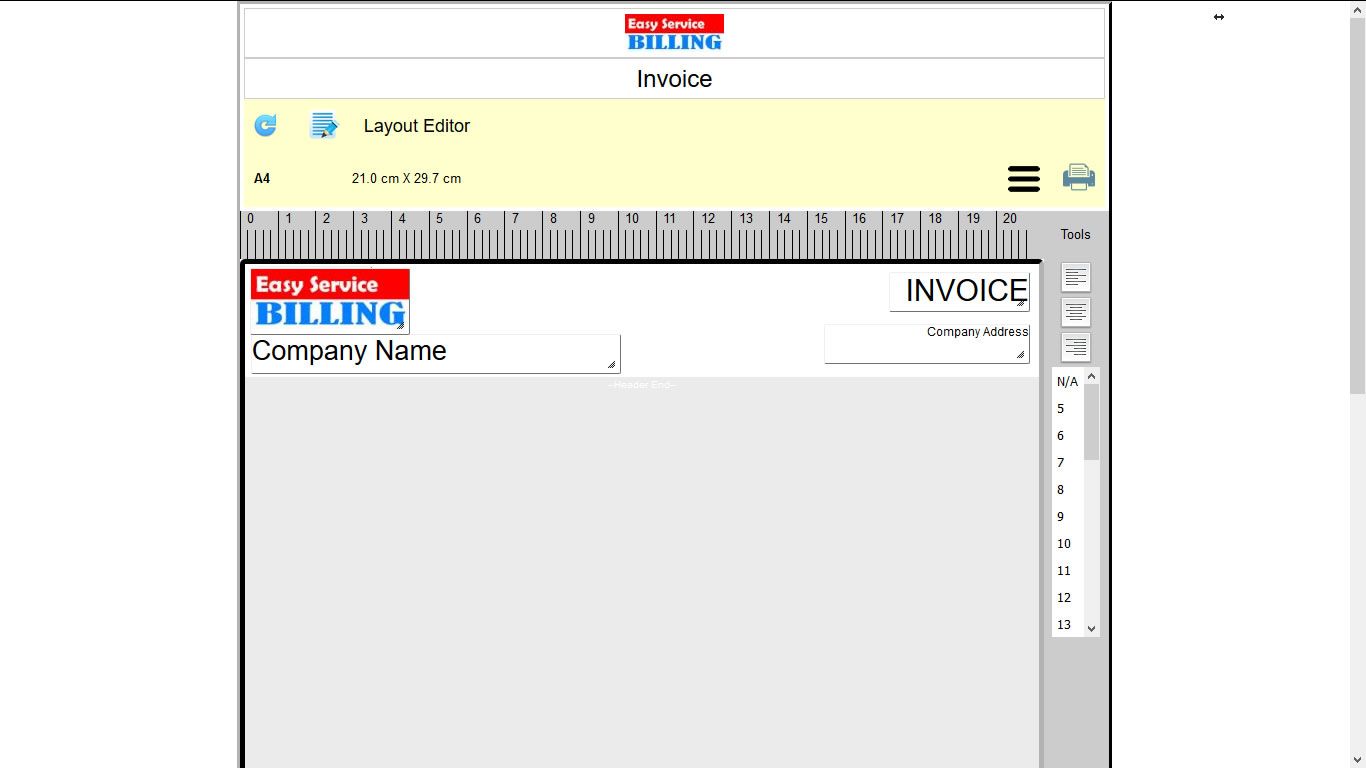This screenshot has height=768, width=1366.
Task: Select font size 9
Action: click(x=1068, y=517)
